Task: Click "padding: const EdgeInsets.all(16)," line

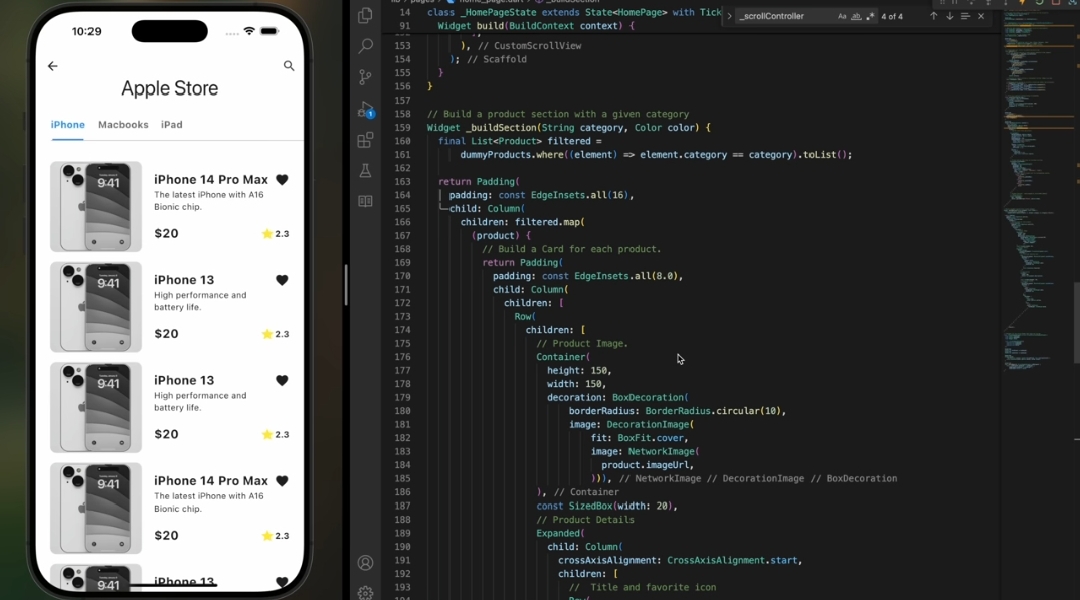Action: click(541, 196)
